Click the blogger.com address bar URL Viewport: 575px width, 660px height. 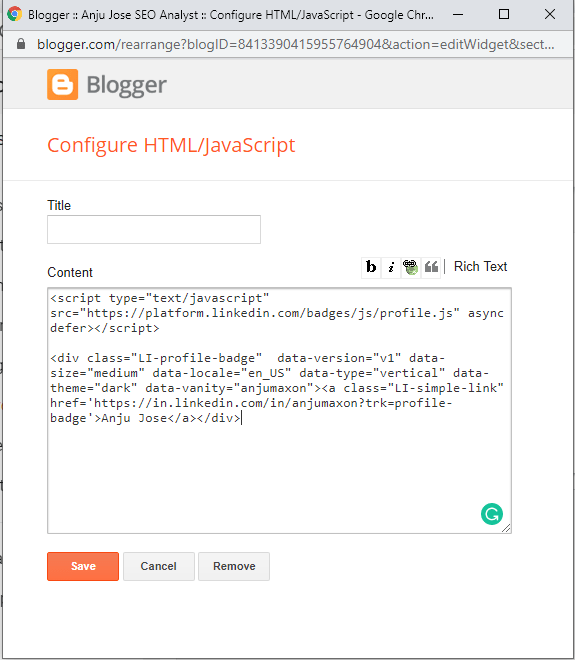coord(295,44)
